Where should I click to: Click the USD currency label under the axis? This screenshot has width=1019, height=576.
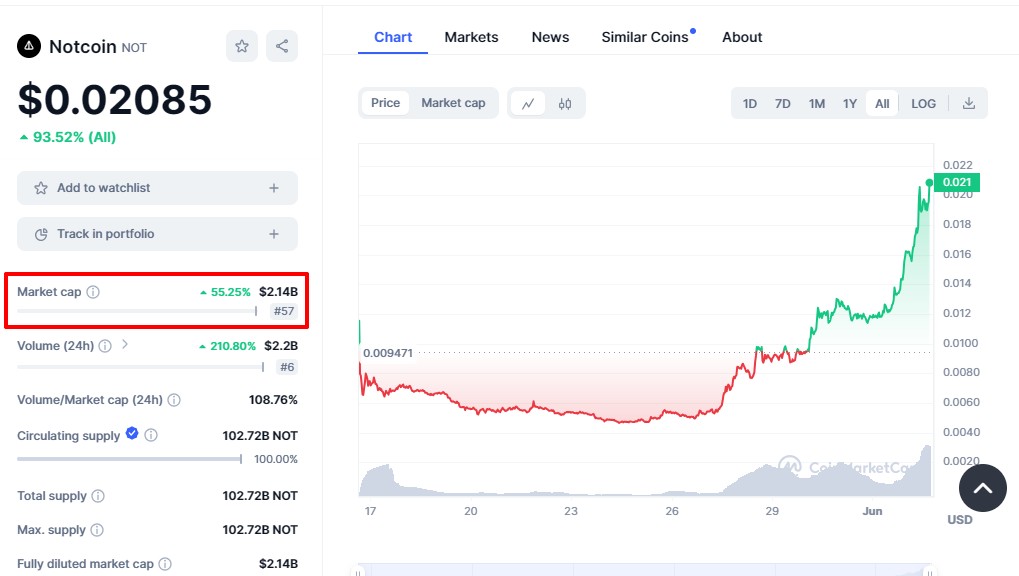point(960,519)
